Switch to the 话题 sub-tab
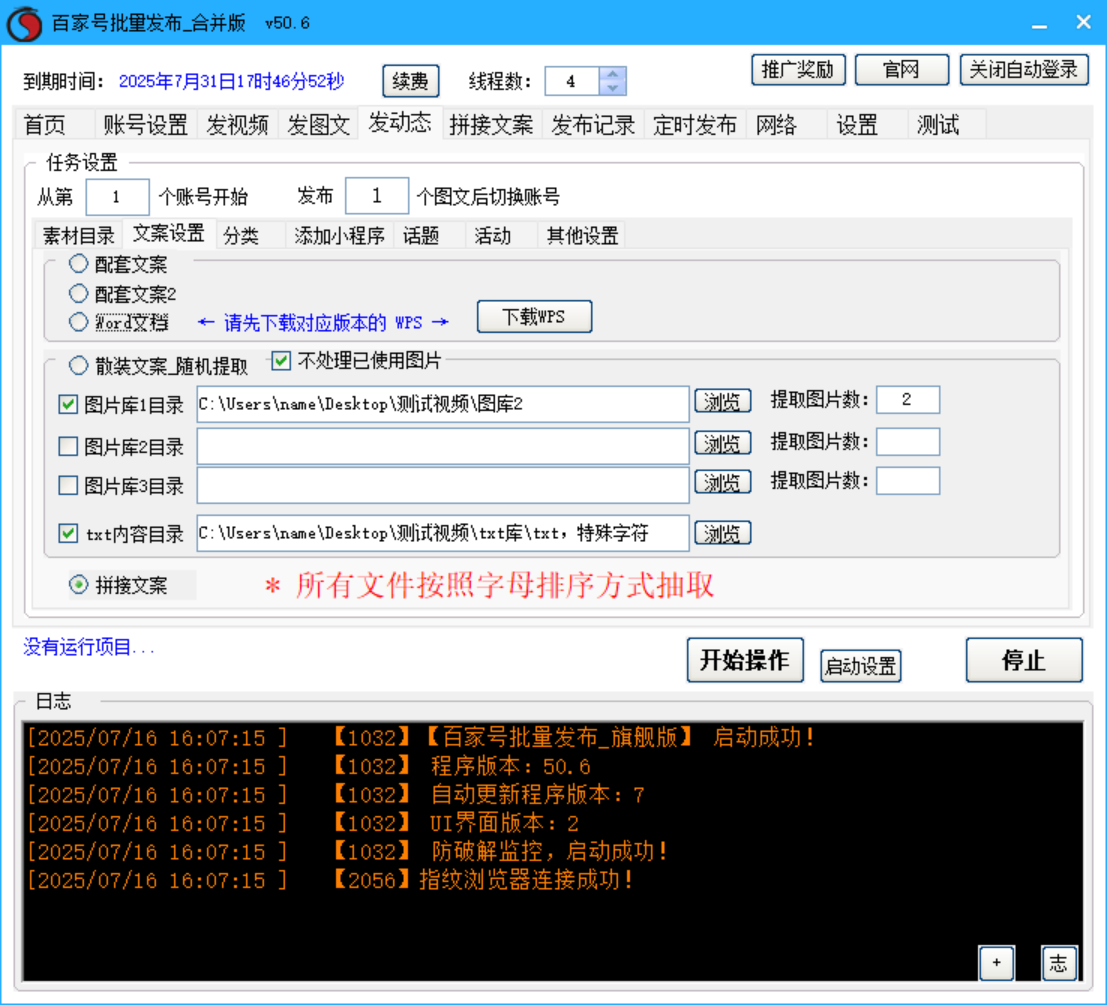This screenshot has width=1107, height=1005. pos(429,235)
